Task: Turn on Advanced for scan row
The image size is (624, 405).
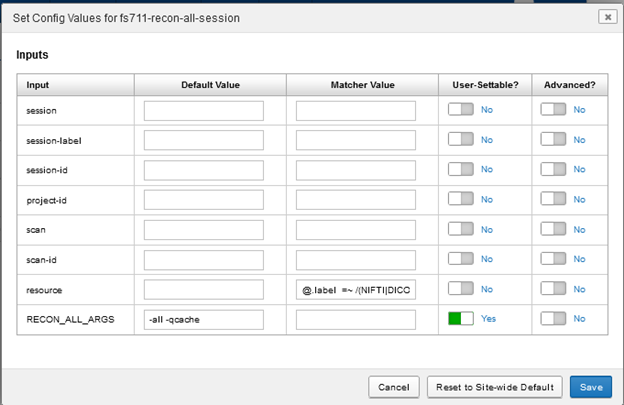Action: 552,229
